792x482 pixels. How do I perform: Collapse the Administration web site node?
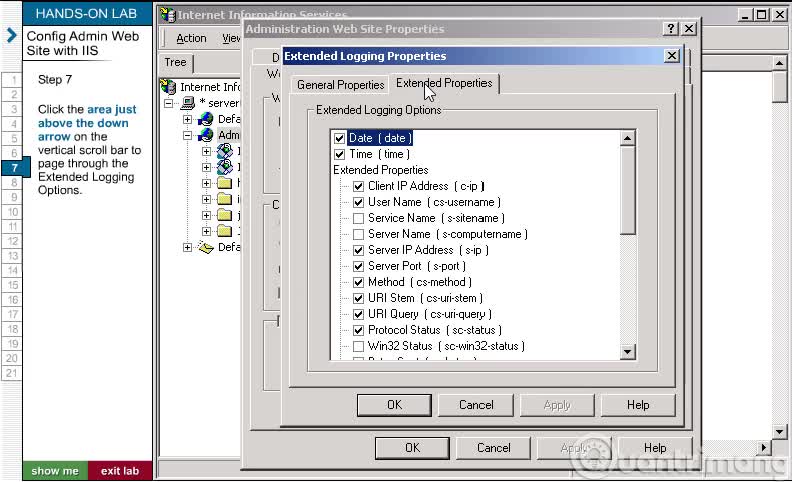187,135
